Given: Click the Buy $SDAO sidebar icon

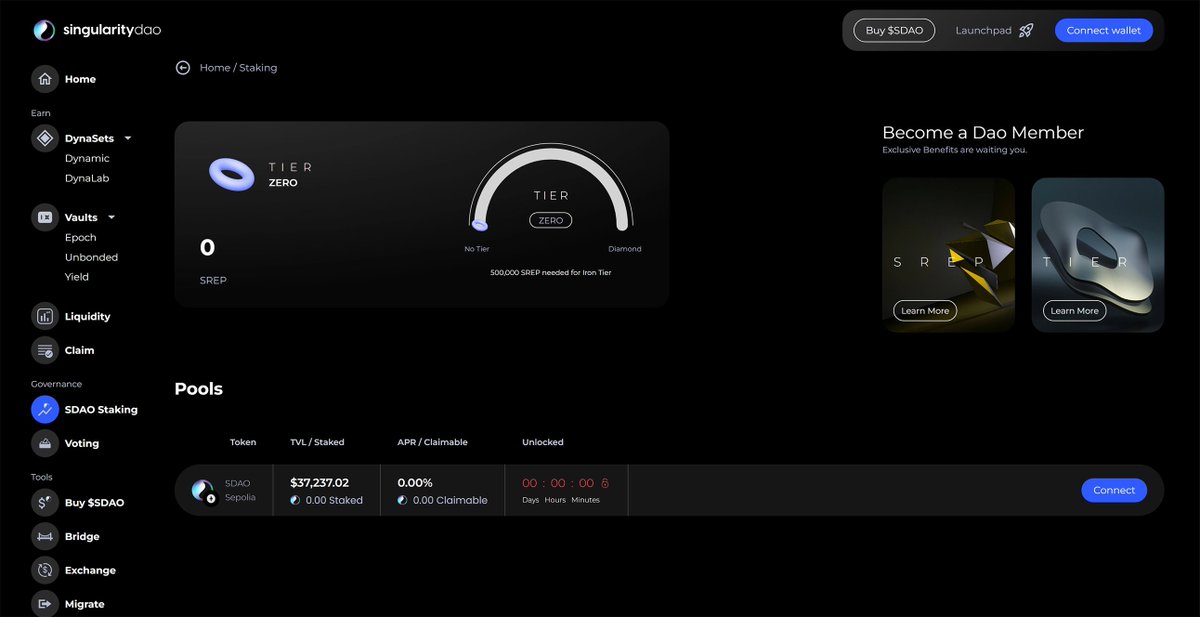Looking at the screenshot, I should coord(44,502).
